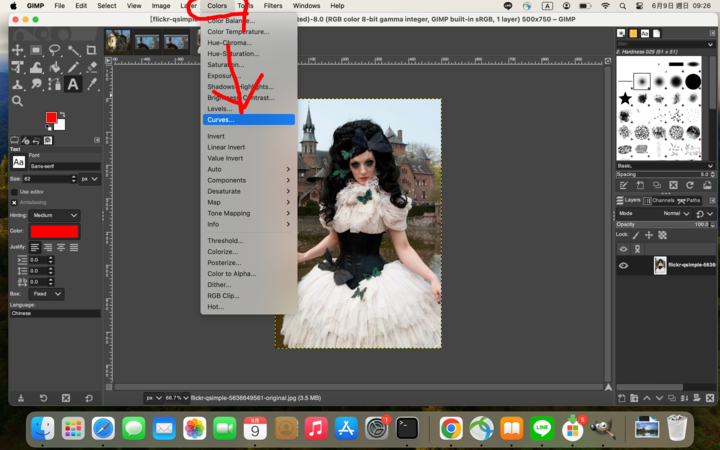
Task: Expand the layer Mode dropdown showing Normal
Action: coord(678,213)
